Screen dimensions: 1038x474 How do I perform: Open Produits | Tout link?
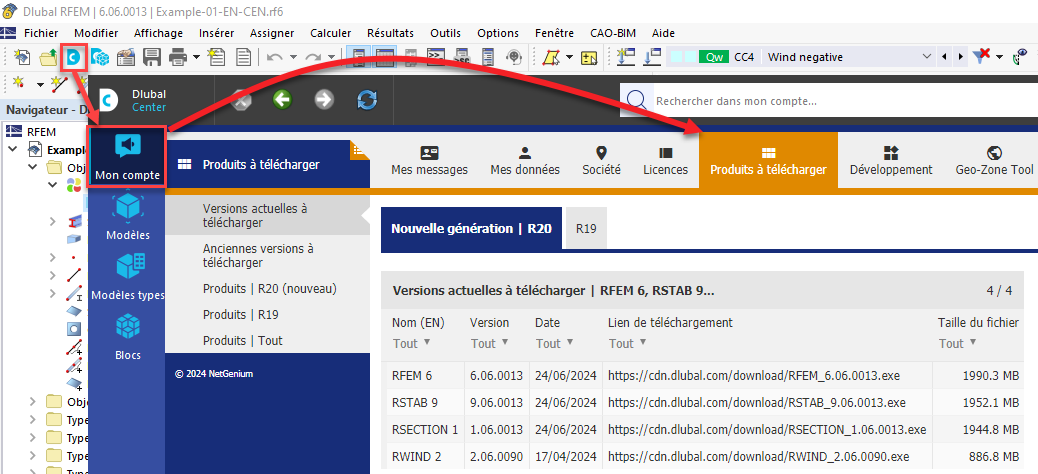(x=242, y=340)
